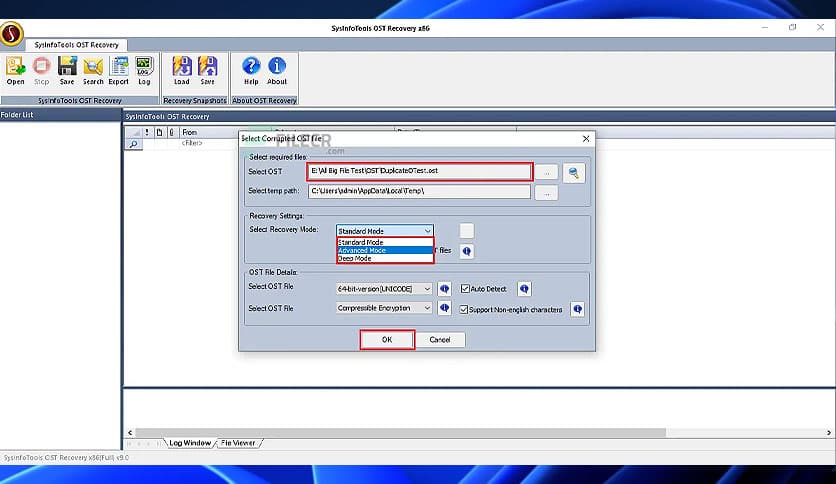
Task: Click the status bar version text
Action: (66, 457)
